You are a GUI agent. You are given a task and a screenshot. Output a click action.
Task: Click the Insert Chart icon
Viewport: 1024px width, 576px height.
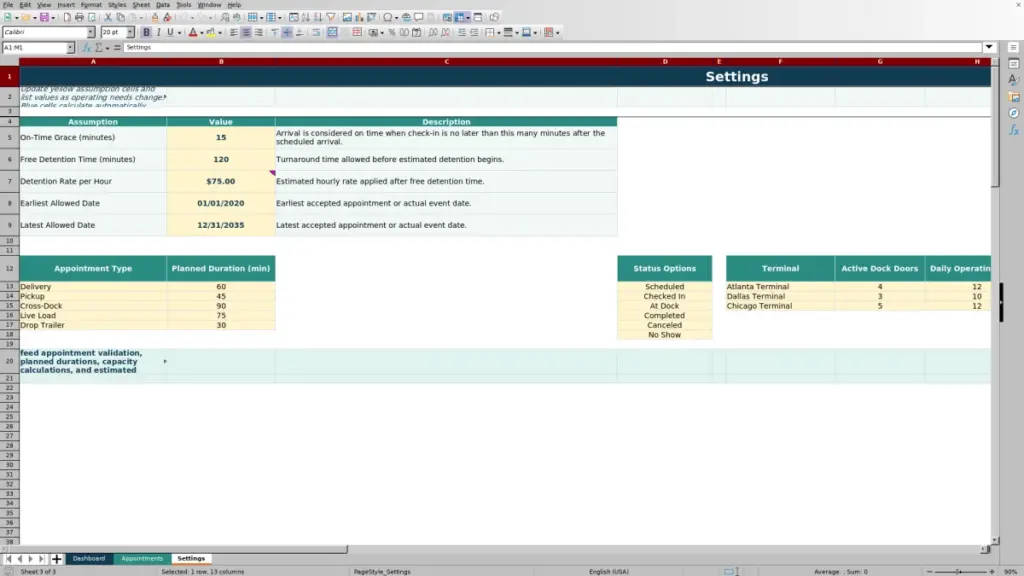[359, 17]
